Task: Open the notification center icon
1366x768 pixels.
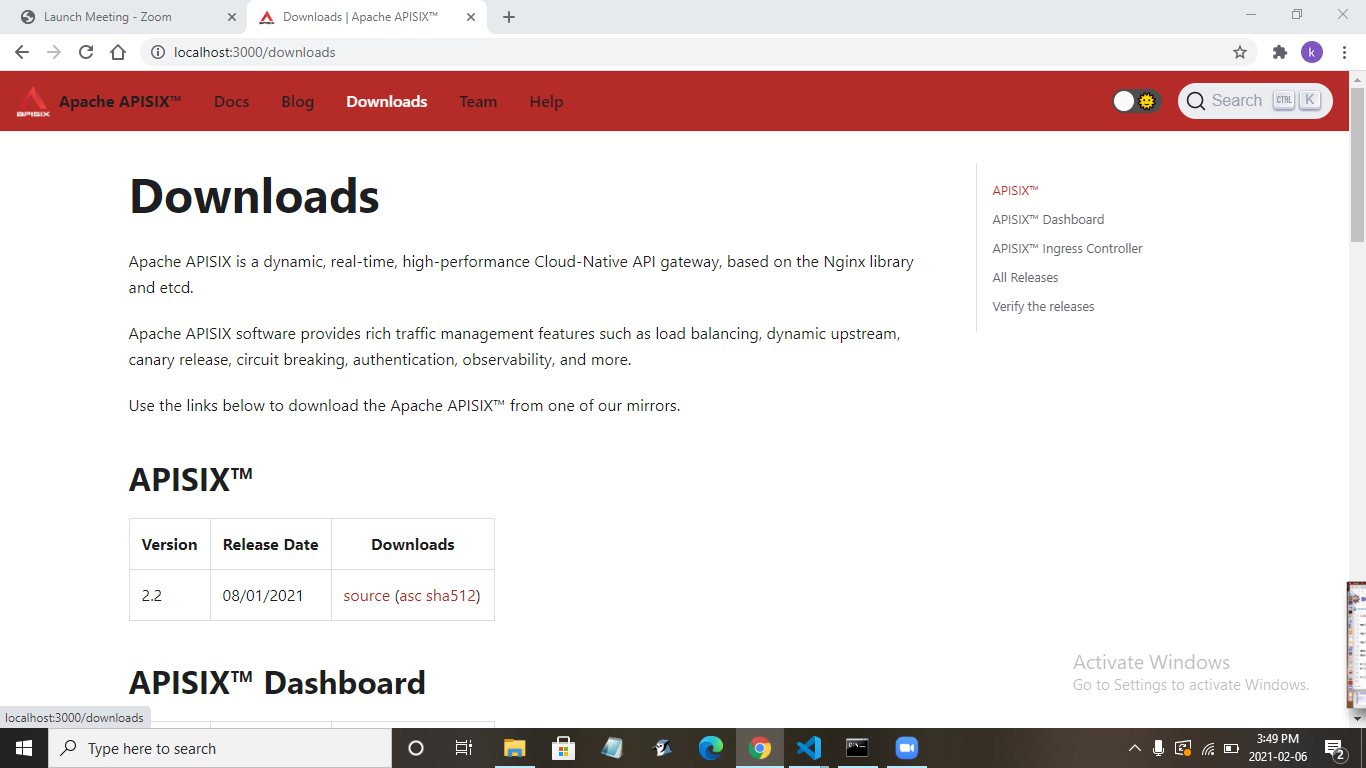Action: tap(1333, 748)
